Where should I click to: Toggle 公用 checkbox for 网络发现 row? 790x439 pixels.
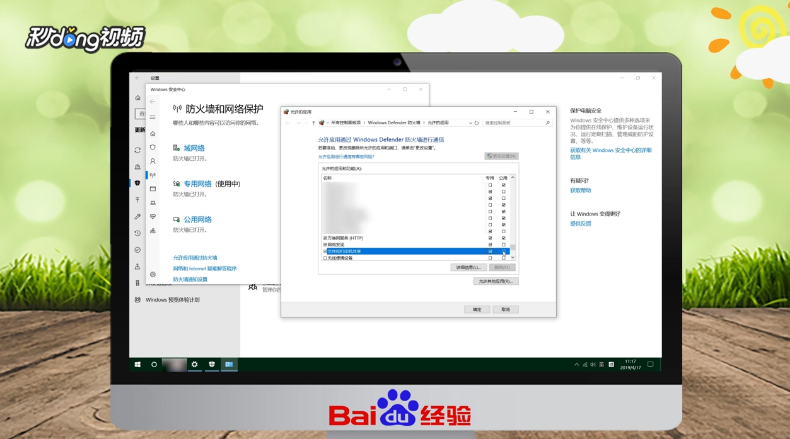tap(503, 244)
